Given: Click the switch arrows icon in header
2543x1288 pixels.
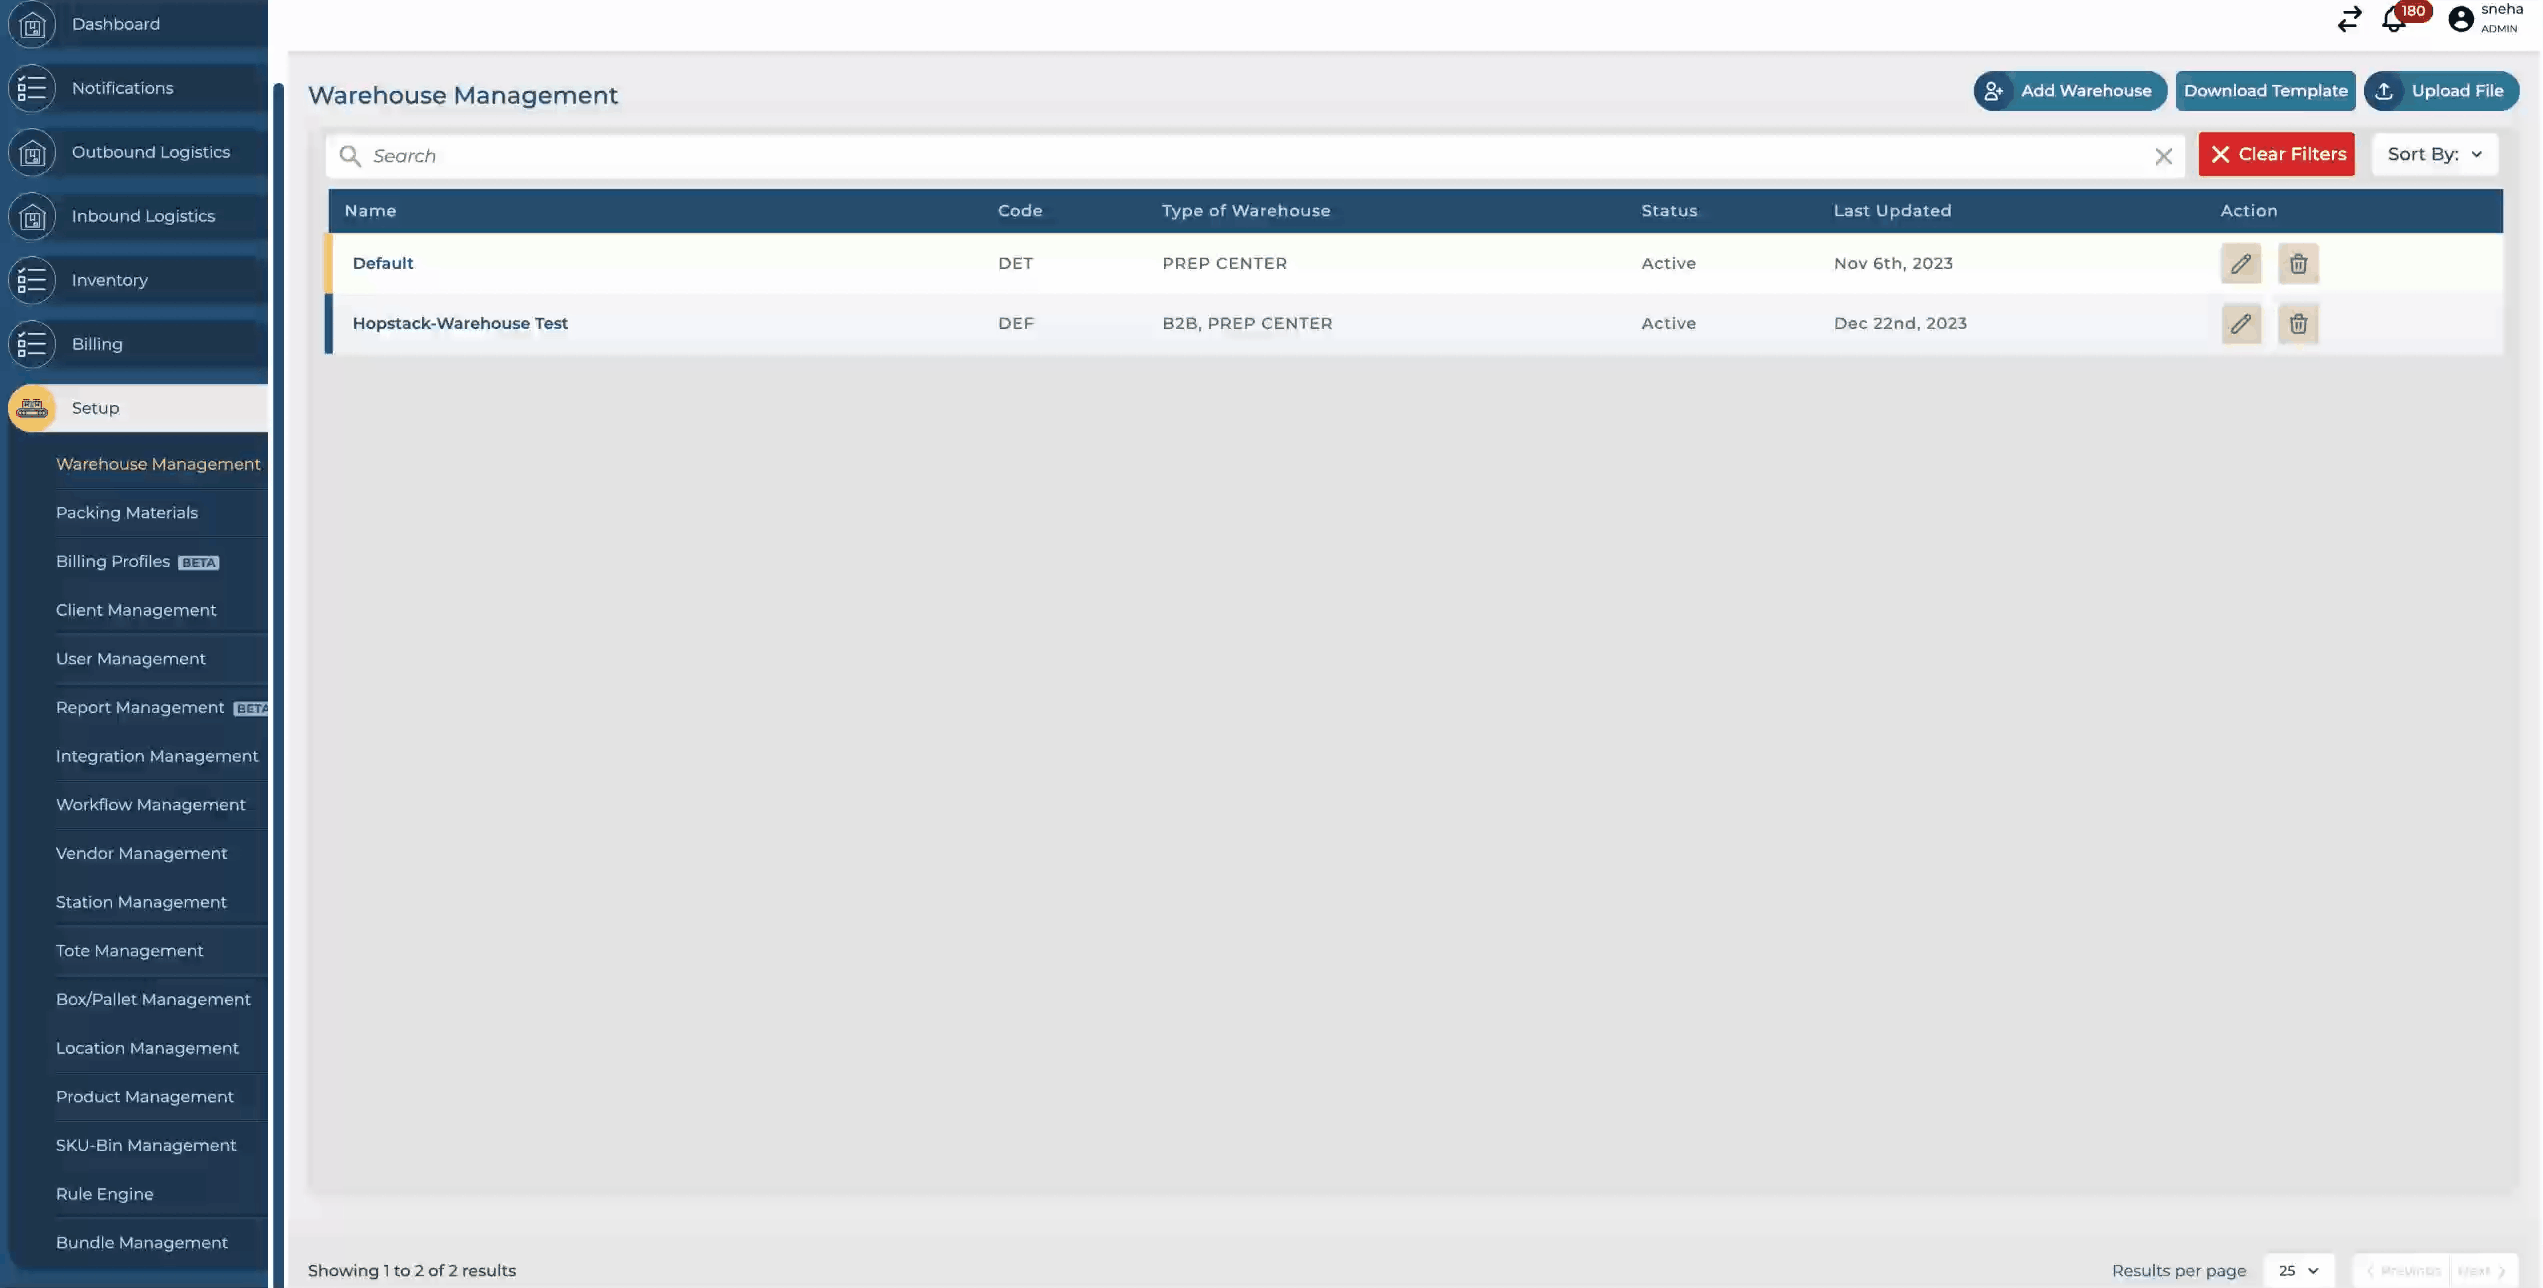Looking at the screenshot, I should tap(2349, 19).
